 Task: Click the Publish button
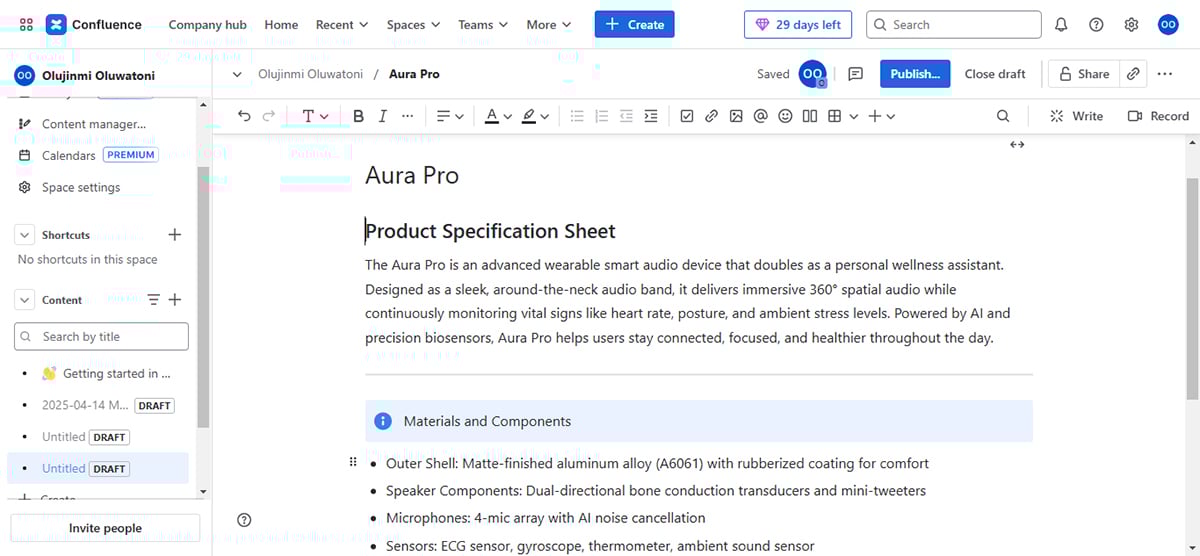click(914, 74)
